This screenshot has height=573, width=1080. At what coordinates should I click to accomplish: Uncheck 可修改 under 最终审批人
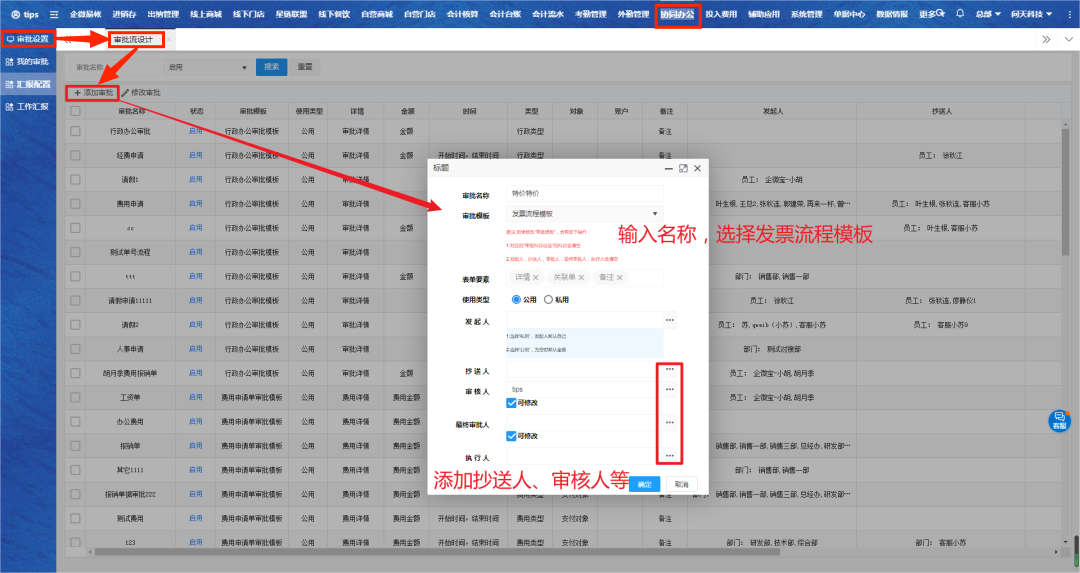[512, 436]
